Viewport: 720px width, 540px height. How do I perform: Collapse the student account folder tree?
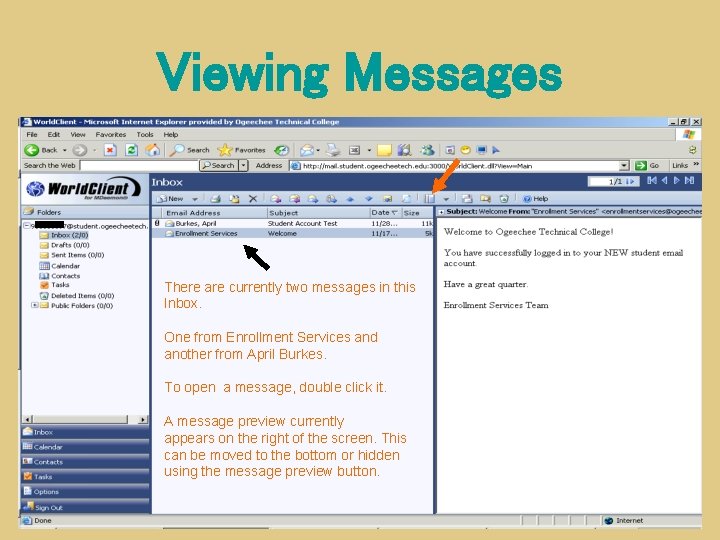click(27, 225)
